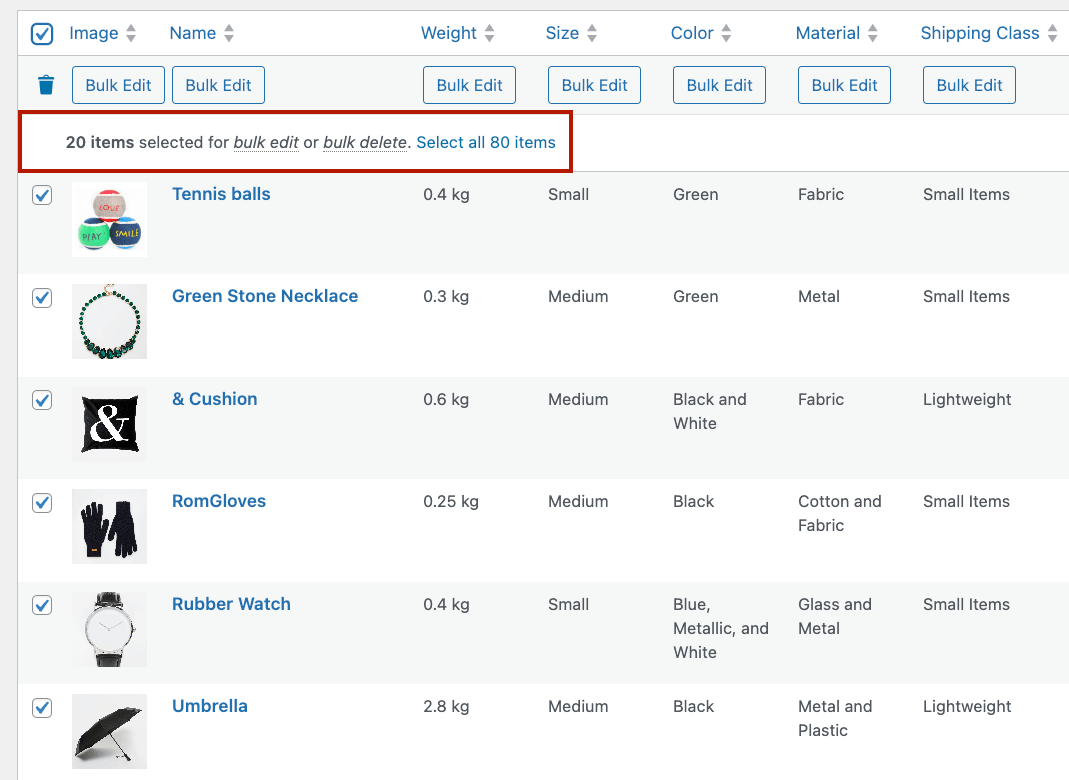Deselect the Tennis balls row checkbox
Viewport: 1069px width, 780px height.
click(42, 196)
